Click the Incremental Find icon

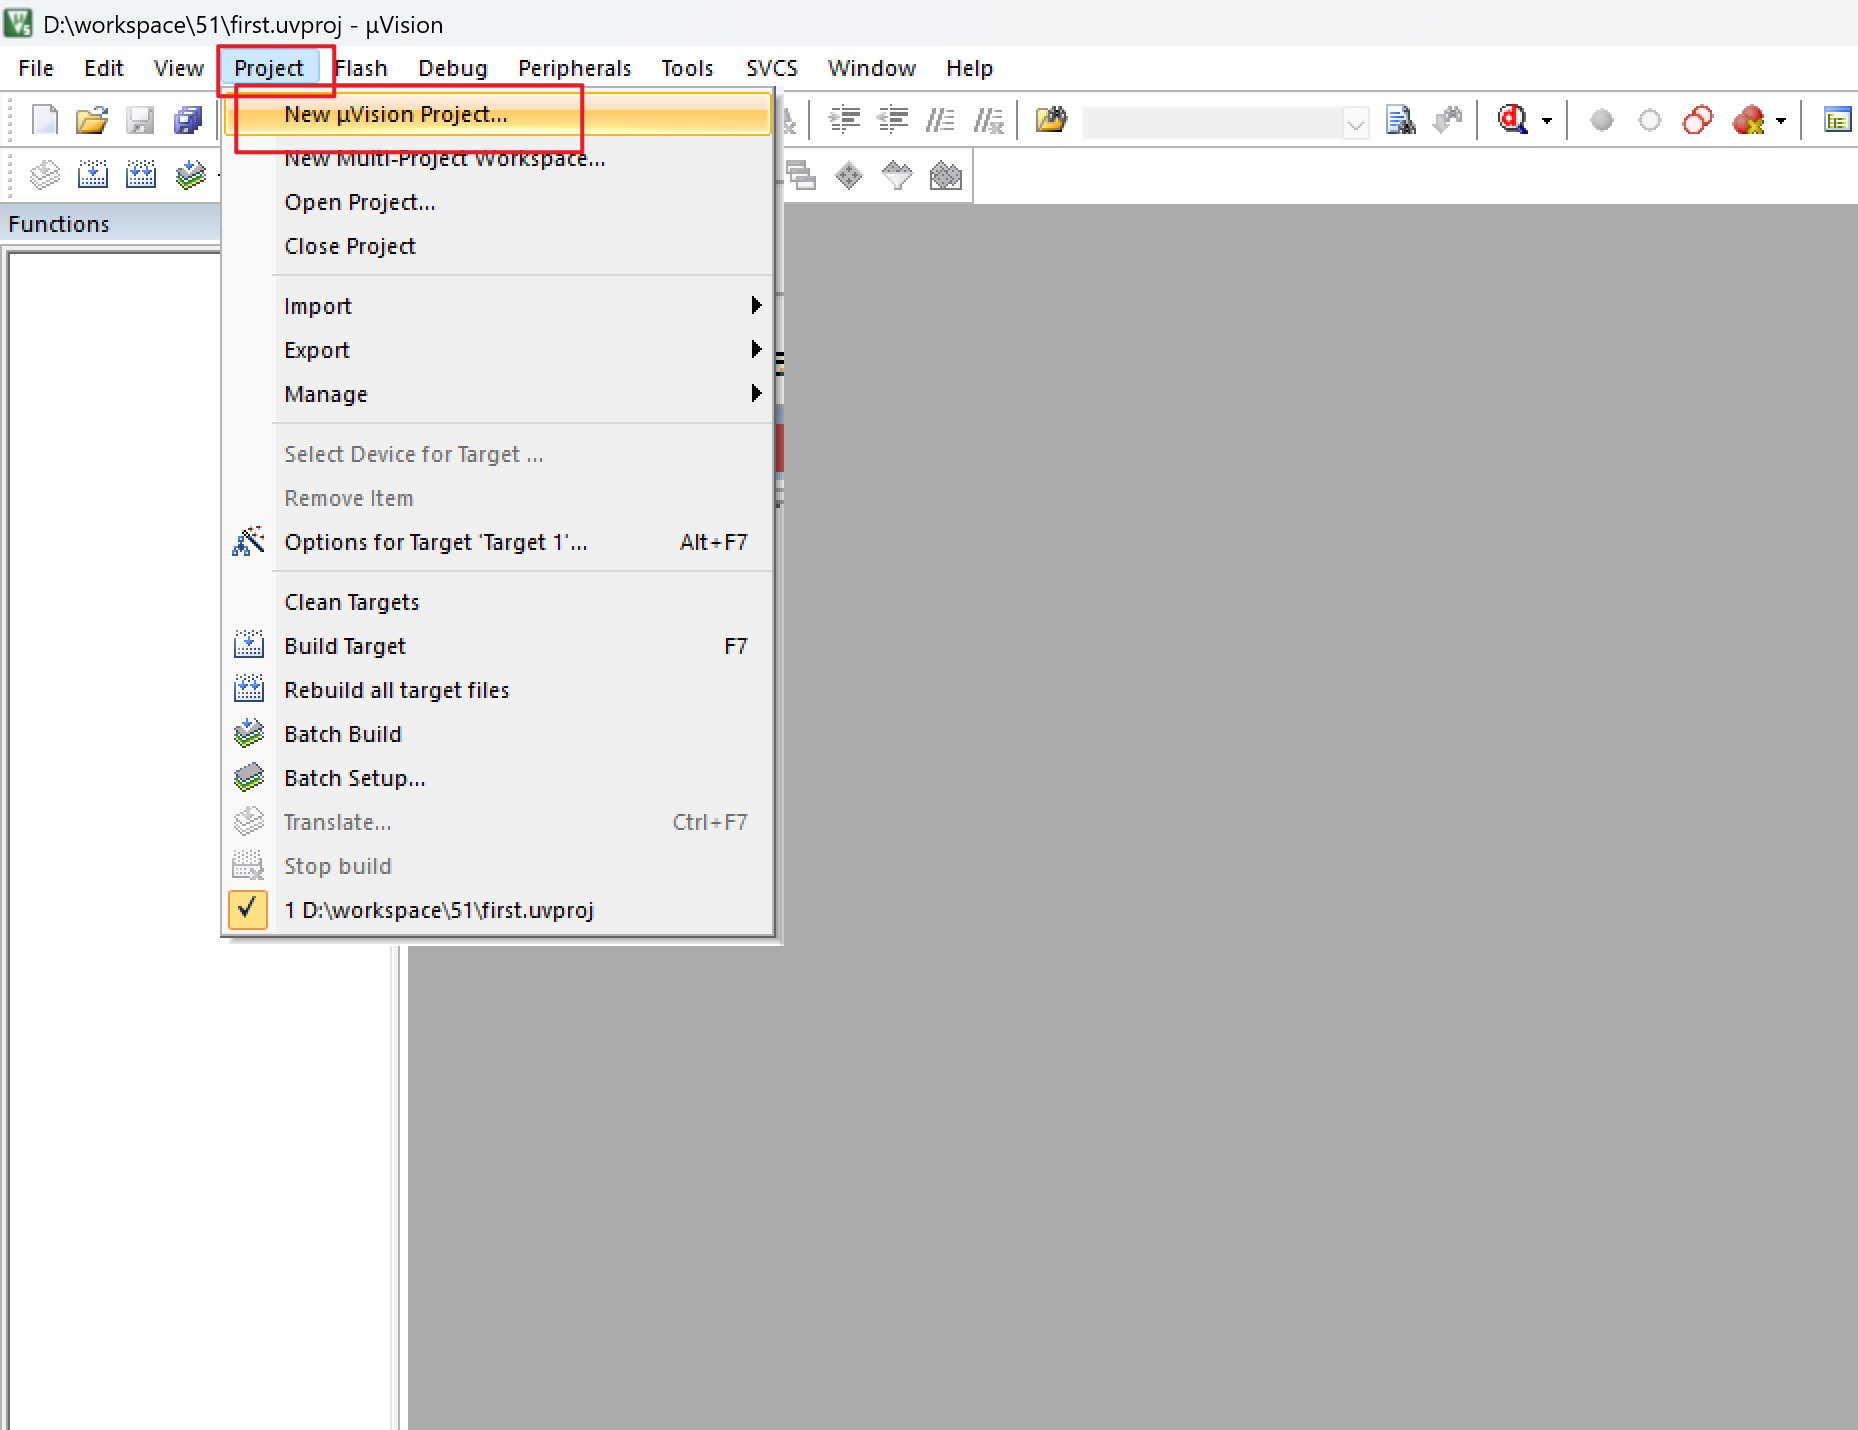click(x=1447, y=120)
